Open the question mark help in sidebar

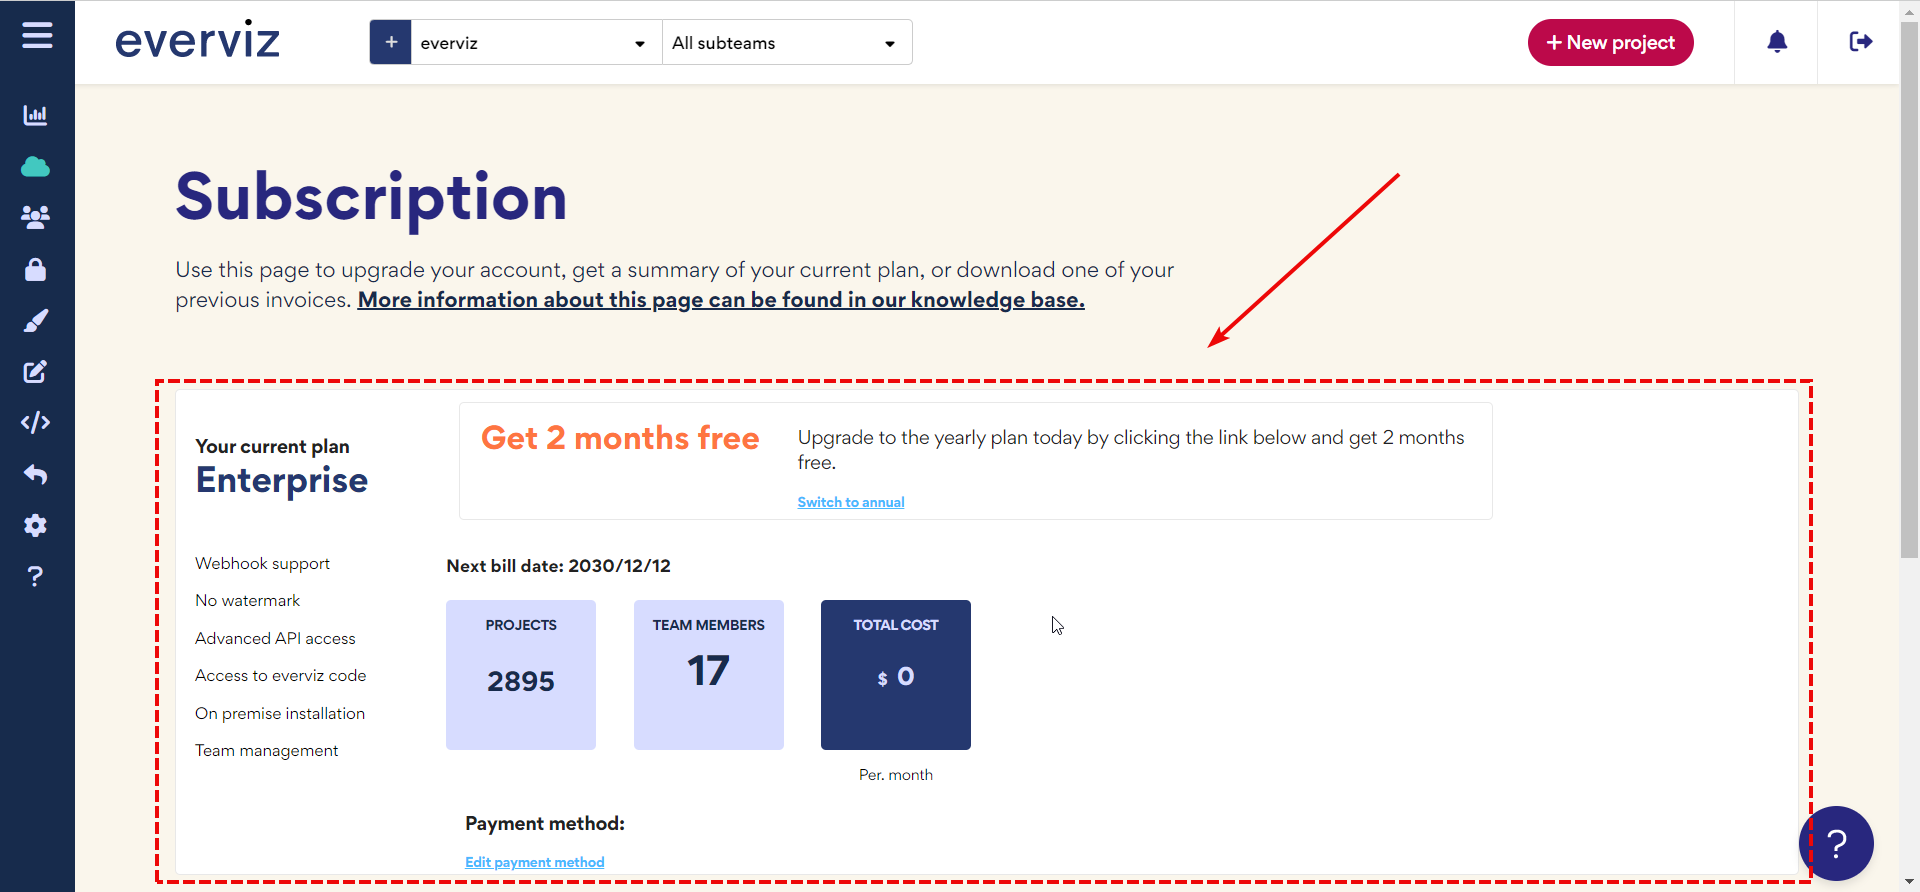[35, 576]
